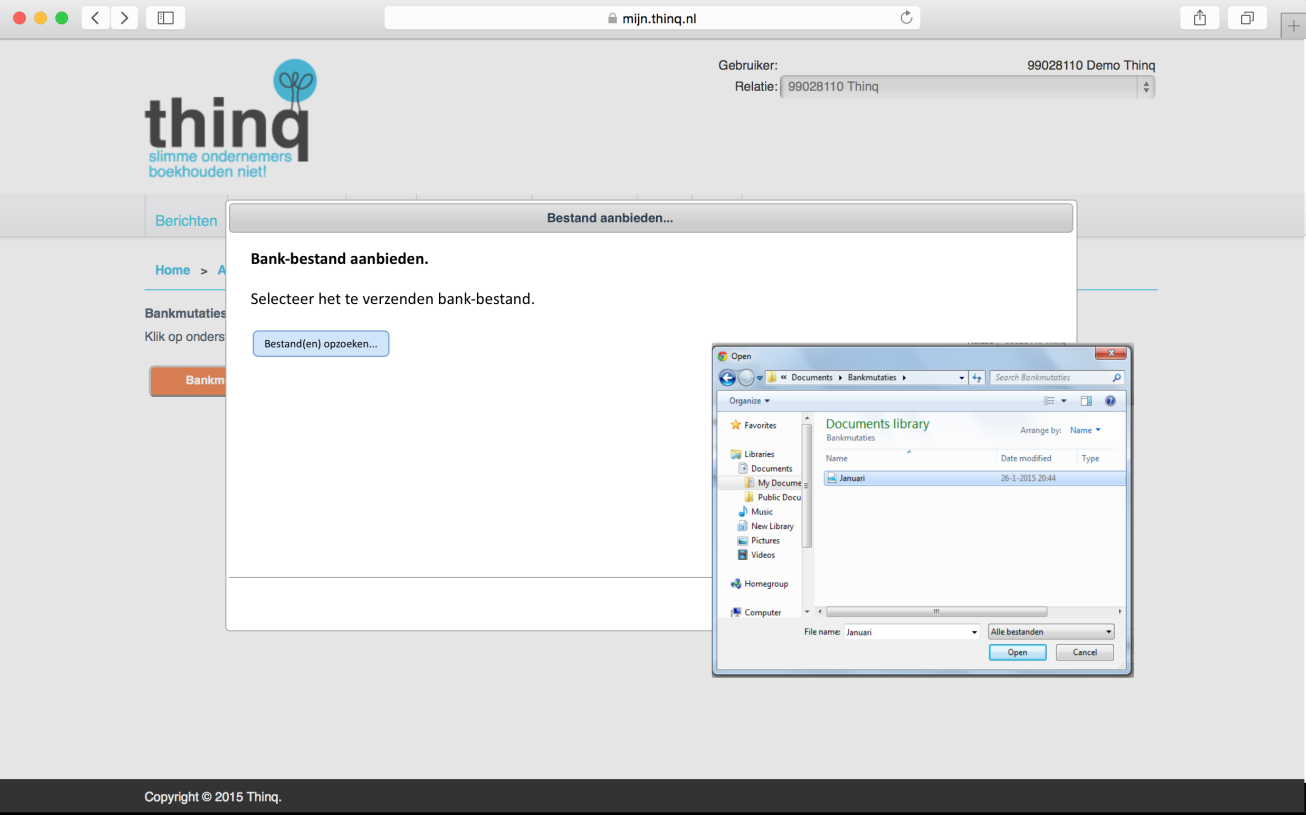The width and height of the screenshot is (1306, 815).
Task: Open help with the question mark icon
Action: point(1110,401)
